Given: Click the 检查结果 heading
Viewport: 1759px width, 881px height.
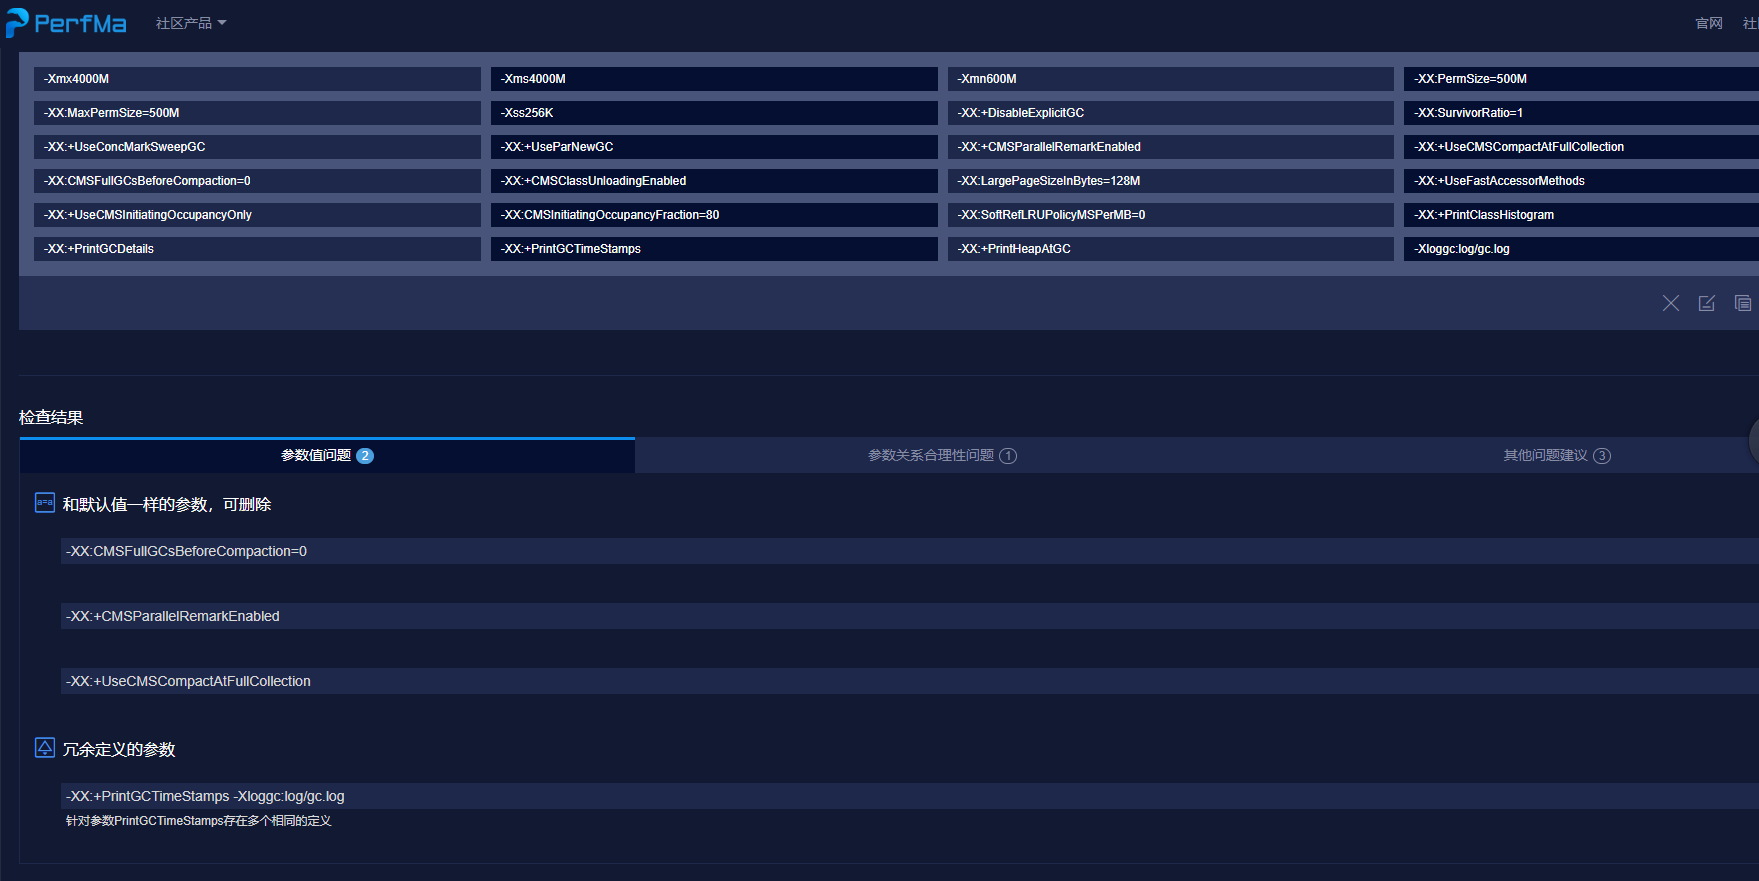Looking at the screenshot, I should (51, 417).
